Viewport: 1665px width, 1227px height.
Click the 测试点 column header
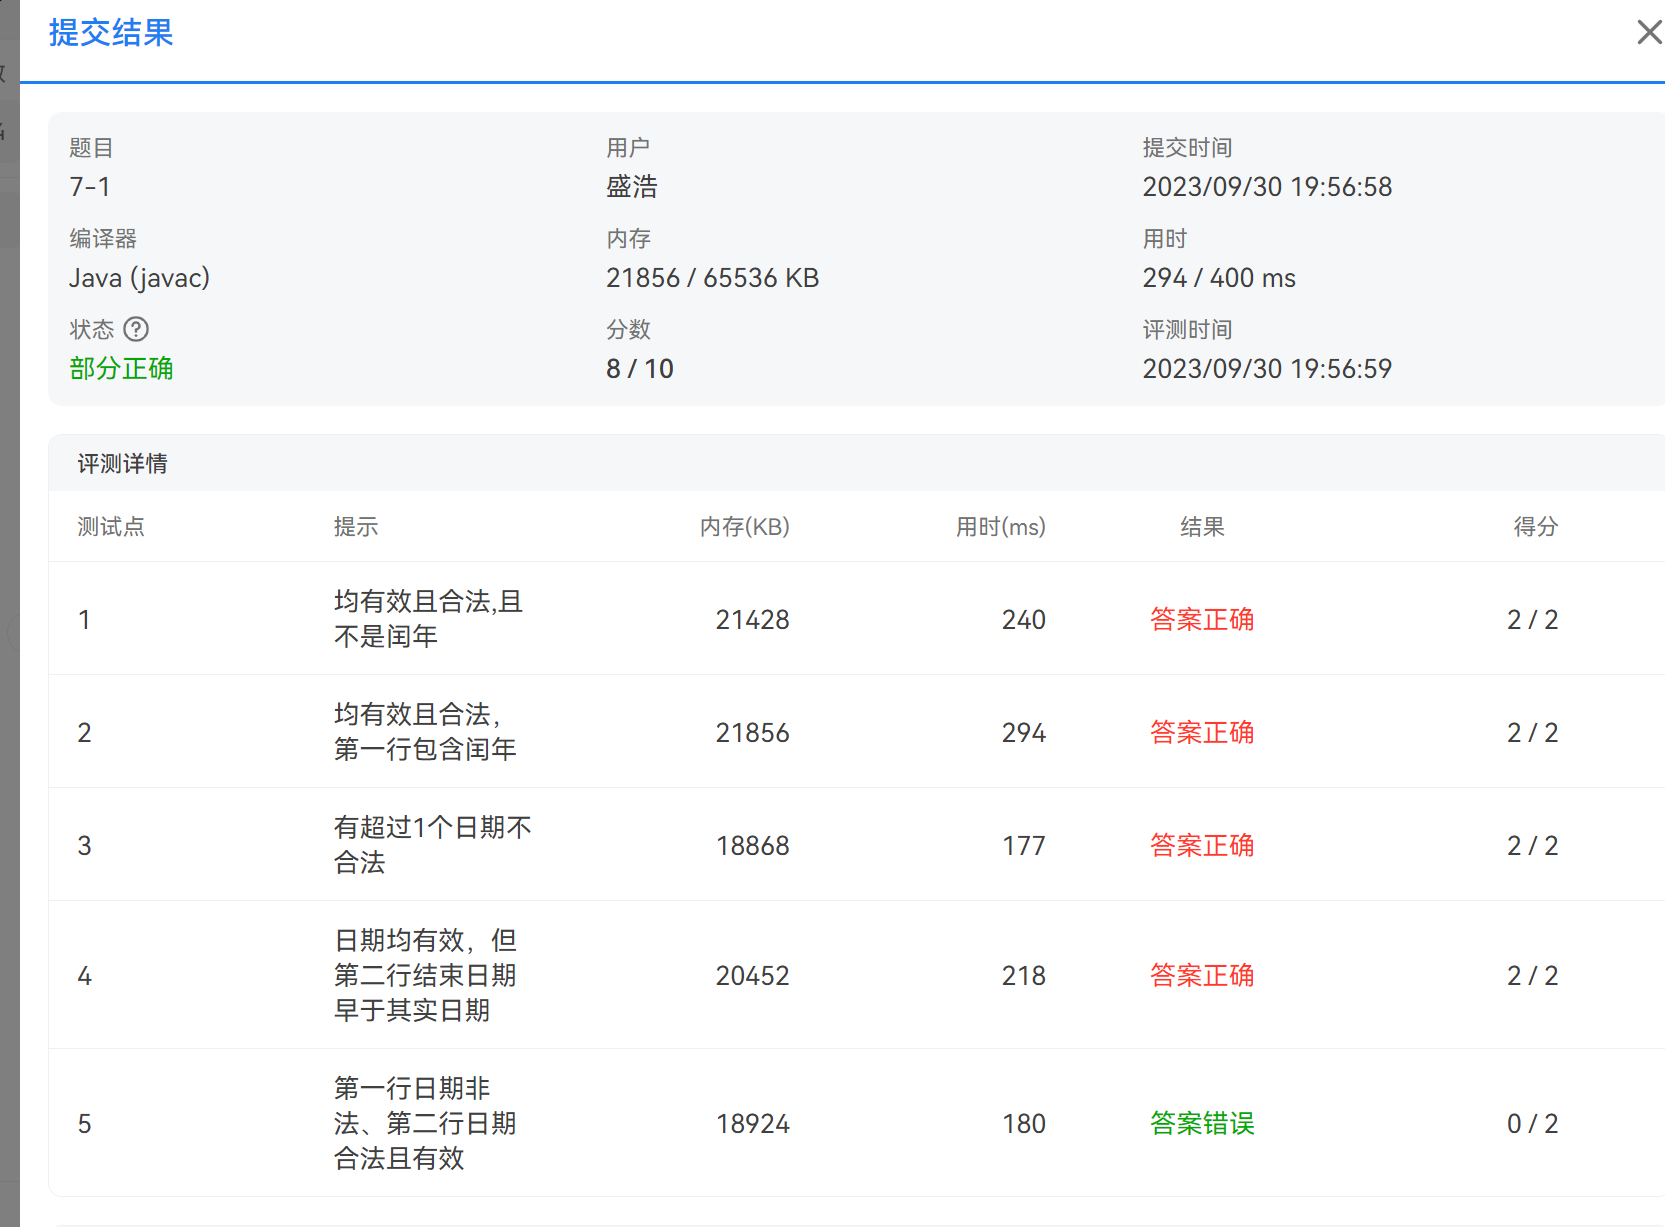coord(111,527)
